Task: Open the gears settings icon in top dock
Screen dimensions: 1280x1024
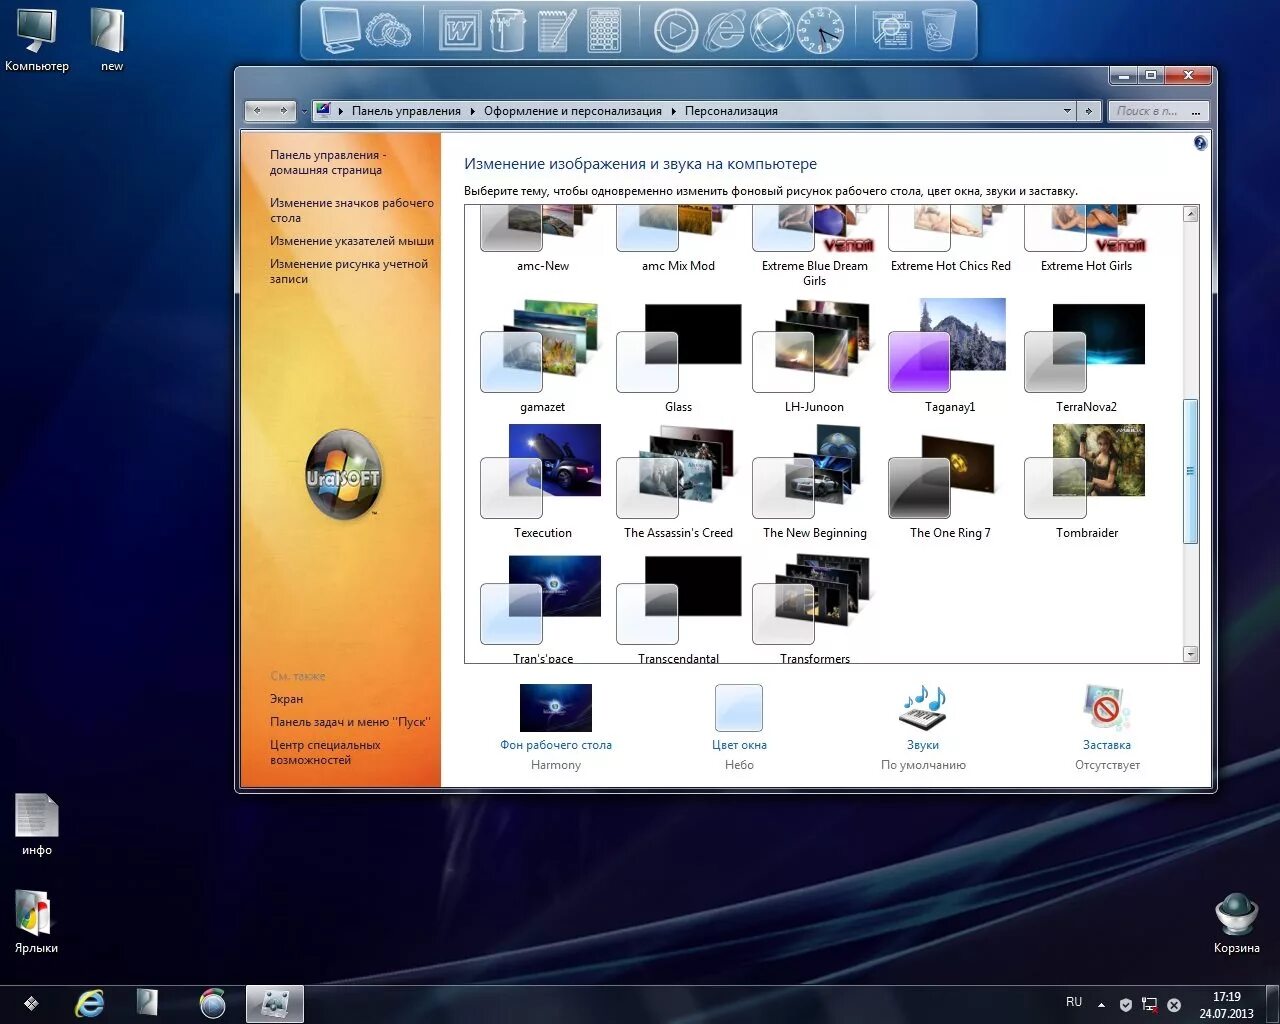Action: [388, 32]
